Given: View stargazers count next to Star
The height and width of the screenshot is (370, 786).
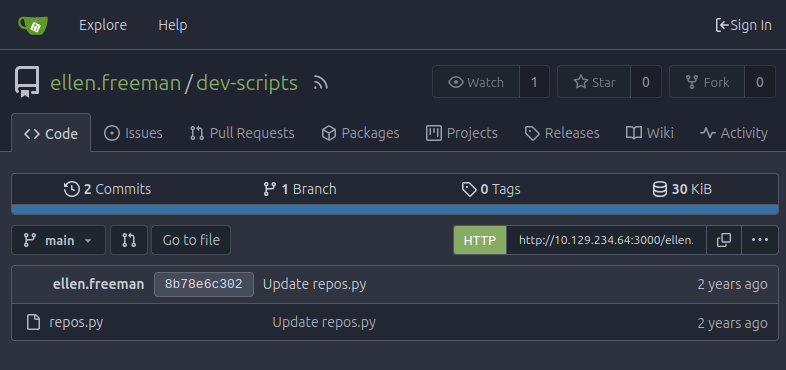Looking at the screenshot, I should coord(646,82).
